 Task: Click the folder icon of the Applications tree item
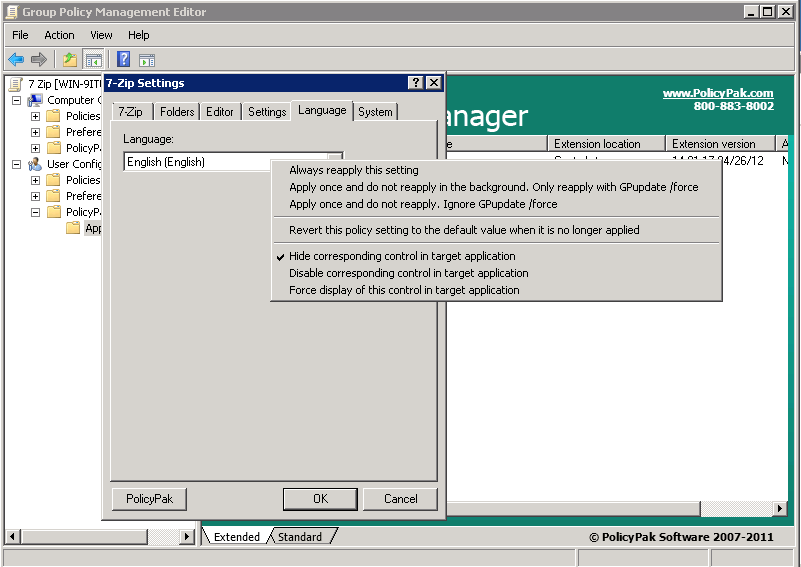[x=73, y=228]
